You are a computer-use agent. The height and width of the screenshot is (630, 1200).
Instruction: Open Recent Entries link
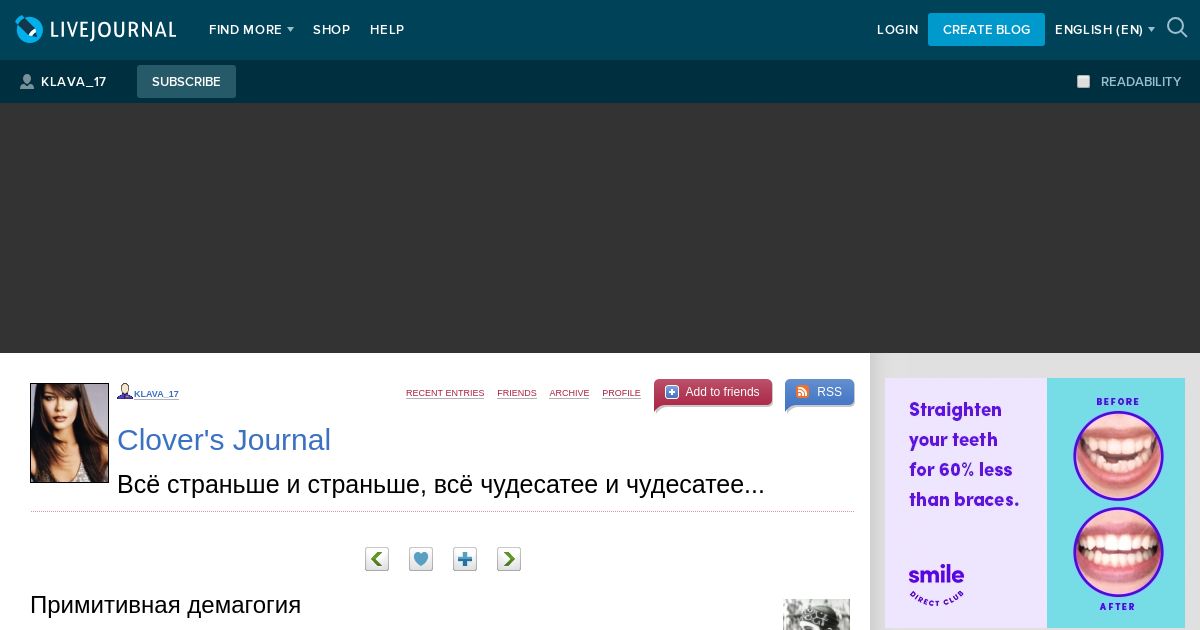(445, 393)
